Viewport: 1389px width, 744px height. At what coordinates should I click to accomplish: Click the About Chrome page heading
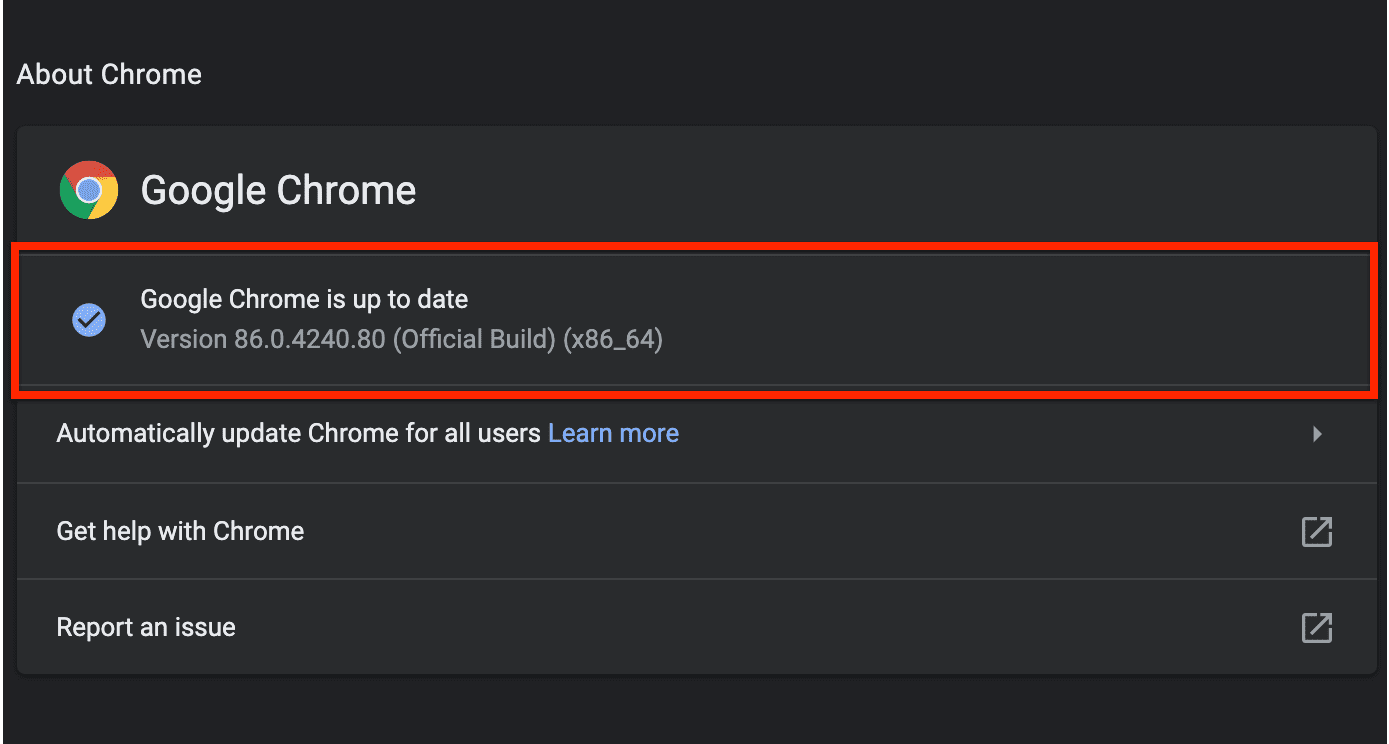coord(109,75)
